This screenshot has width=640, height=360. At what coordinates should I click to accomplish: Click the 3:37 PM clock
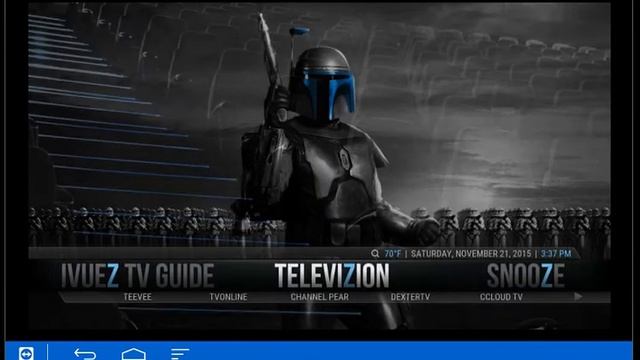point(556,253)
